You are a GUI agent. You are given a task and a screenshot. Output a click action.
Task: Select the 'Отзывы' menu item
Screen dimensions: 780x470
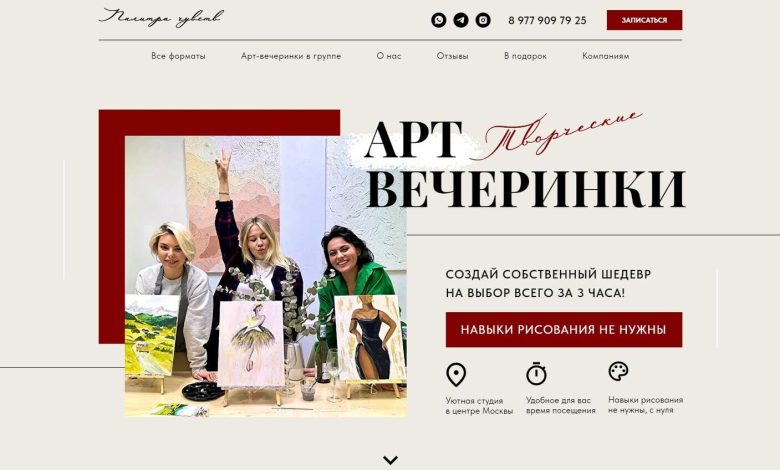tap(452, 56)
